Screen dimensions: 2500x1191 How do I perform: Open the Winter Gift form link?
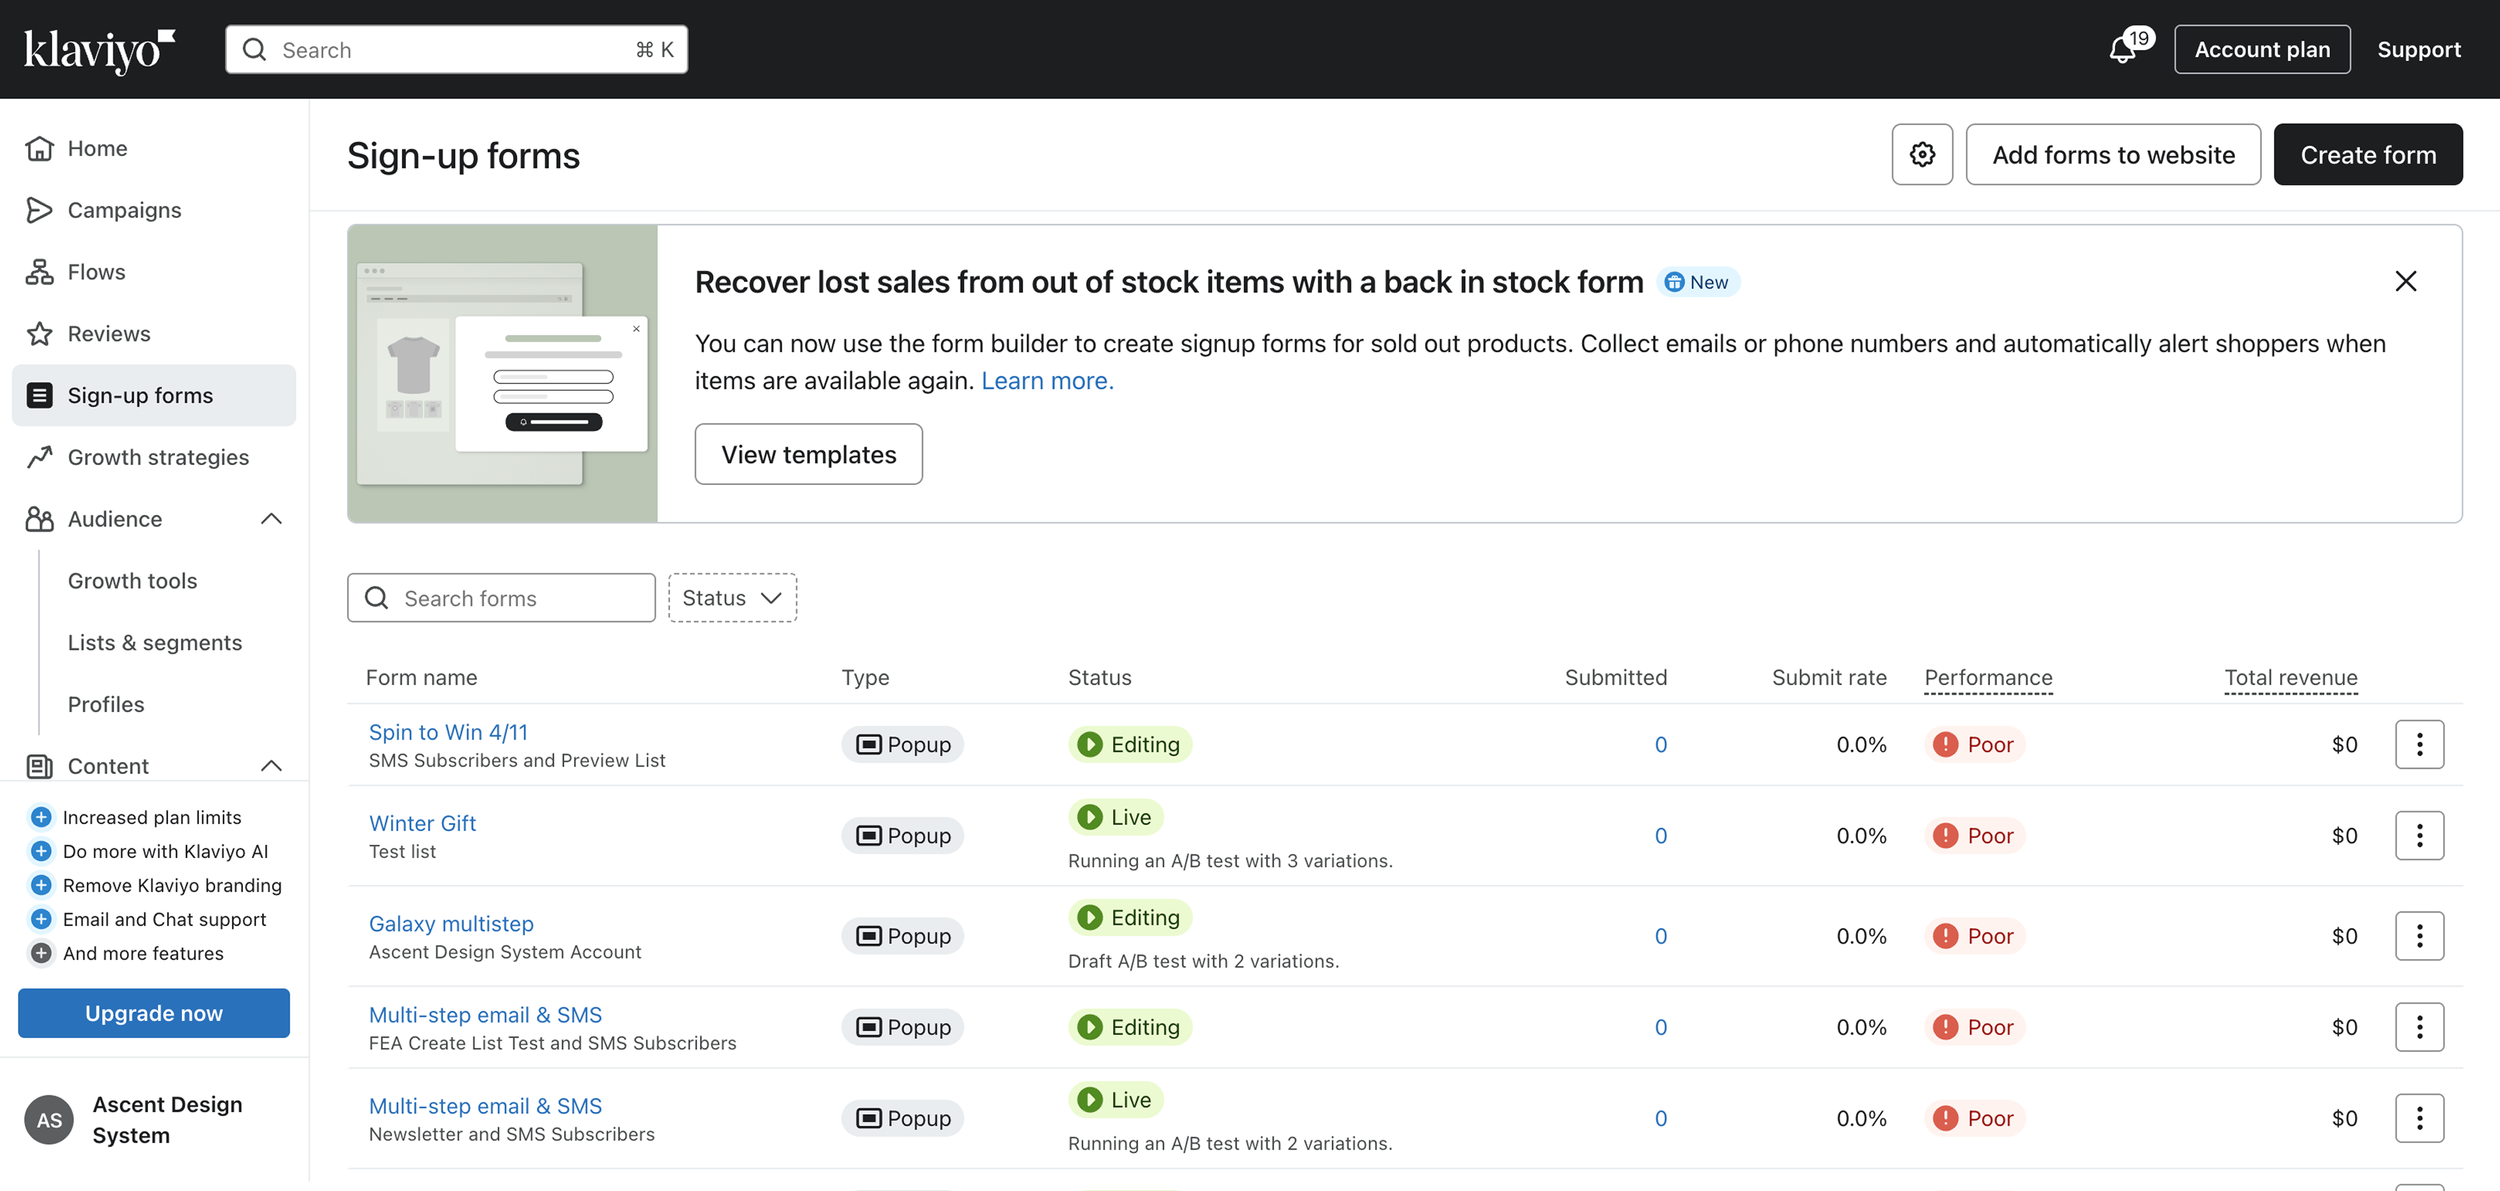tap(422, 823)
